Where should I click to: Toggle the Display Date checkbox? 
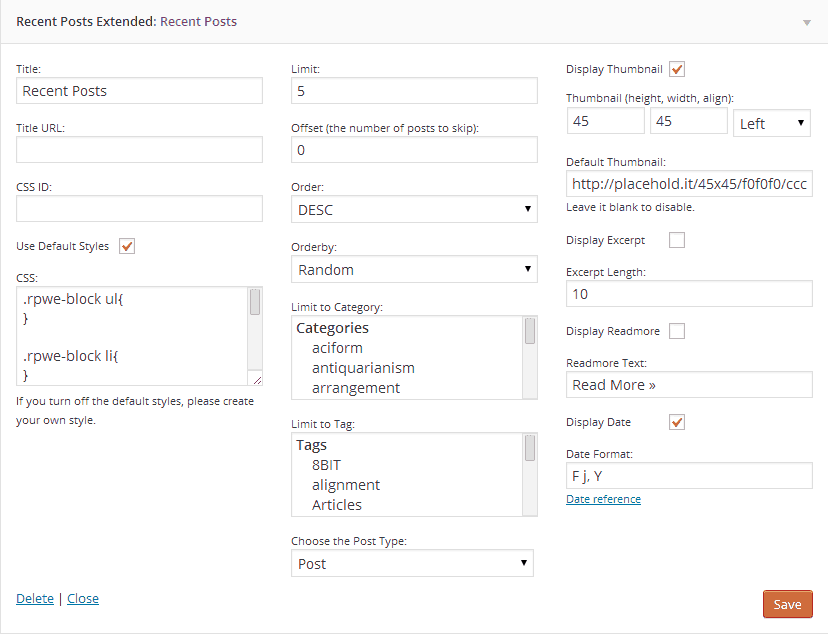point(677,422)
